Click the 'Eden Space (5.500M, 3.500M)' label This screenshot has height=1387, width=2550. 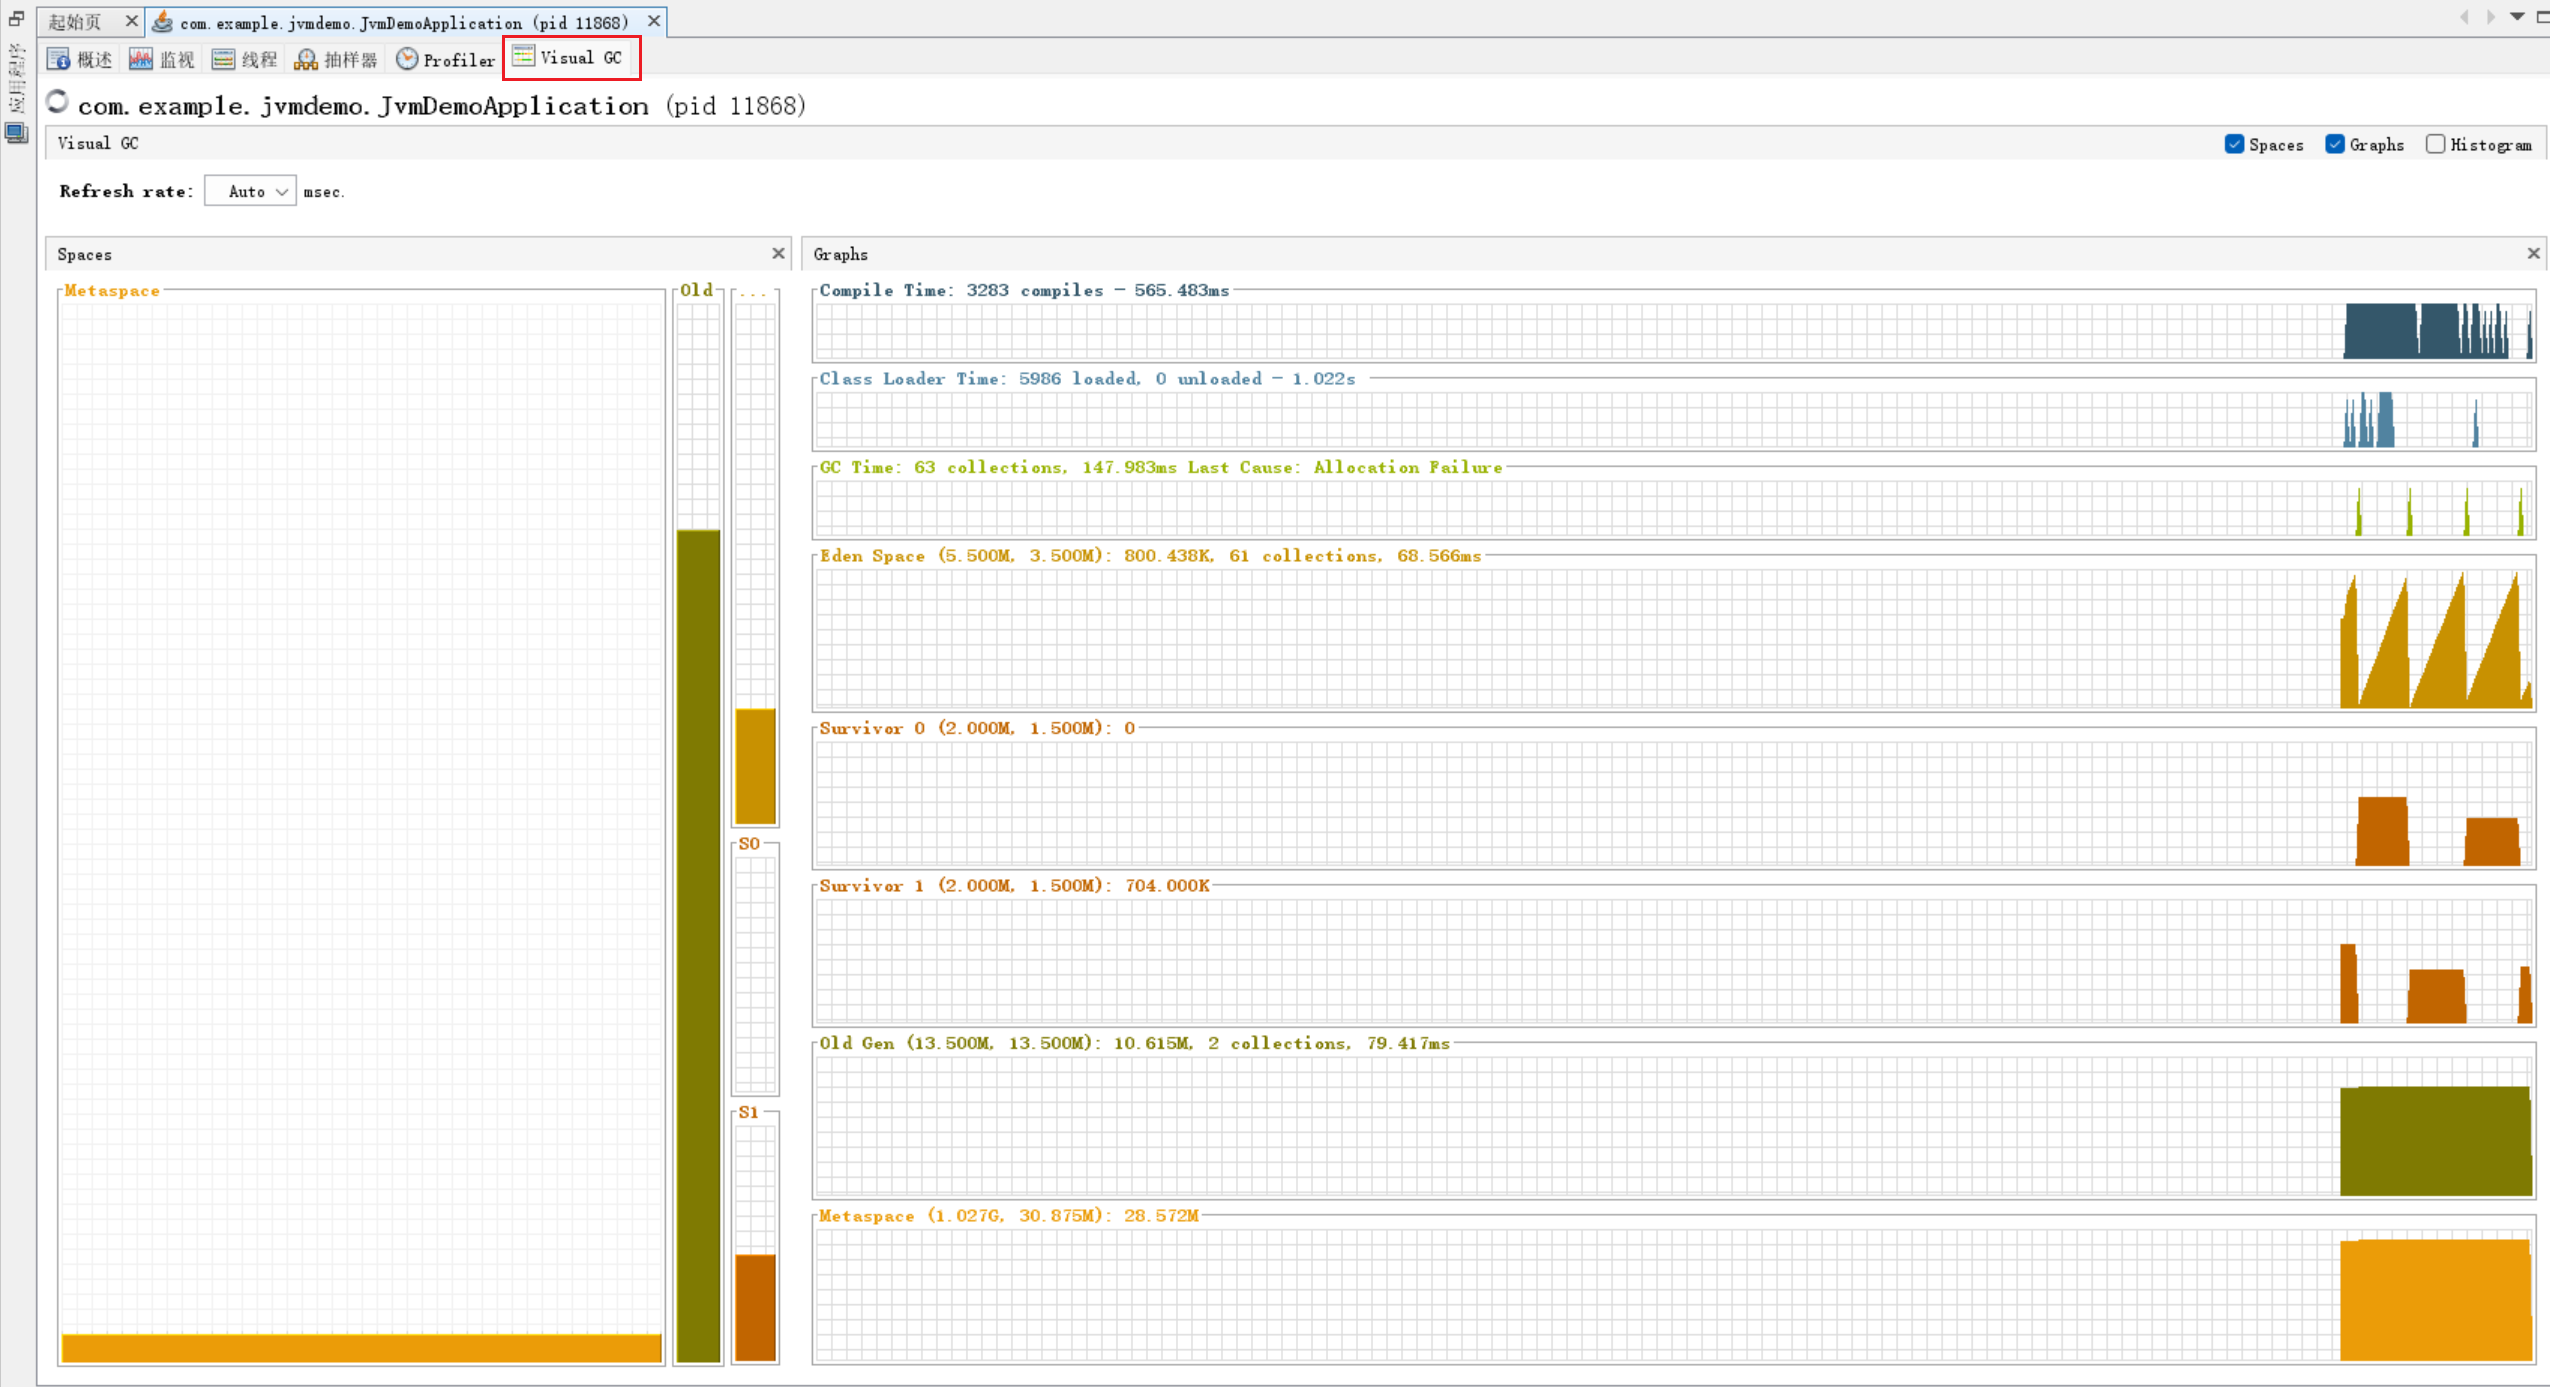[x=1150, y=555]
